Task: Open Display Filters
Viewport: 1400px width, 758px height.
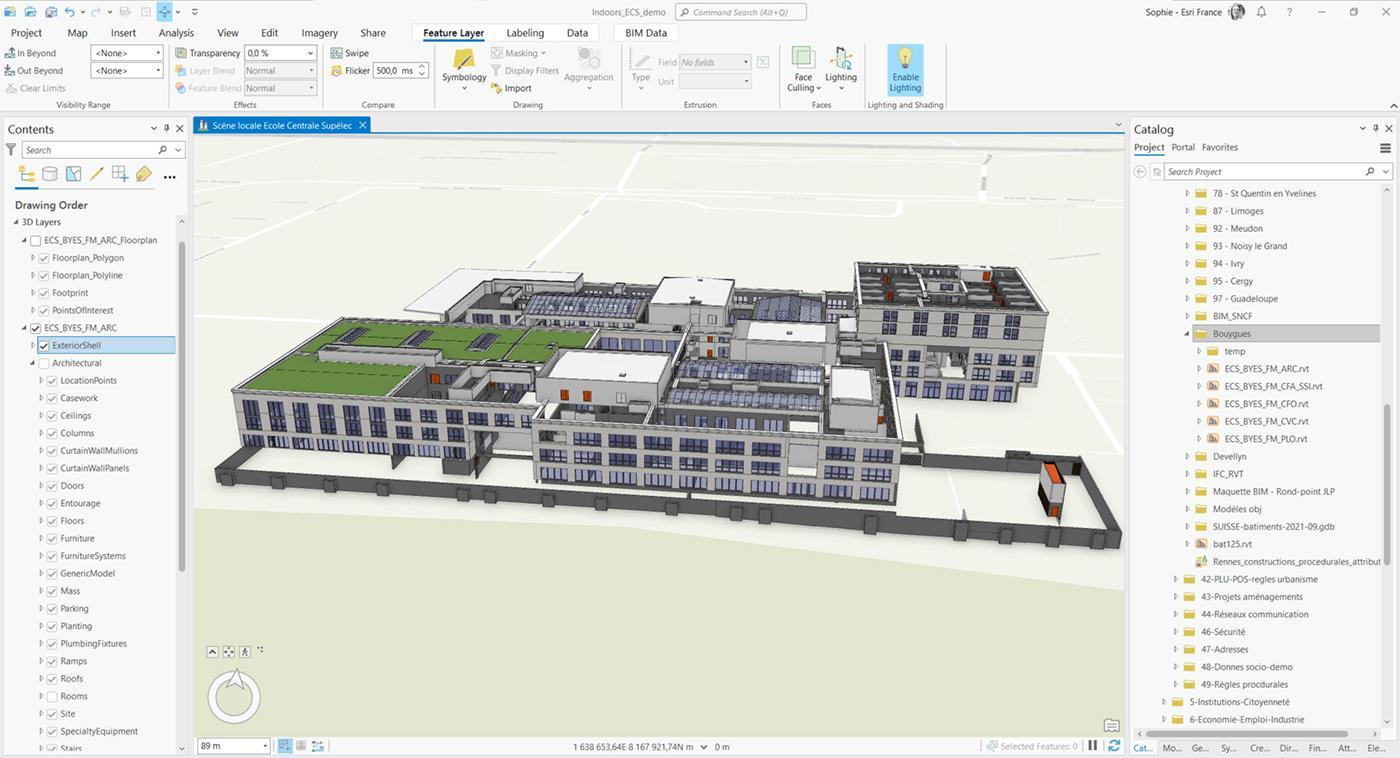Action: 525,71
